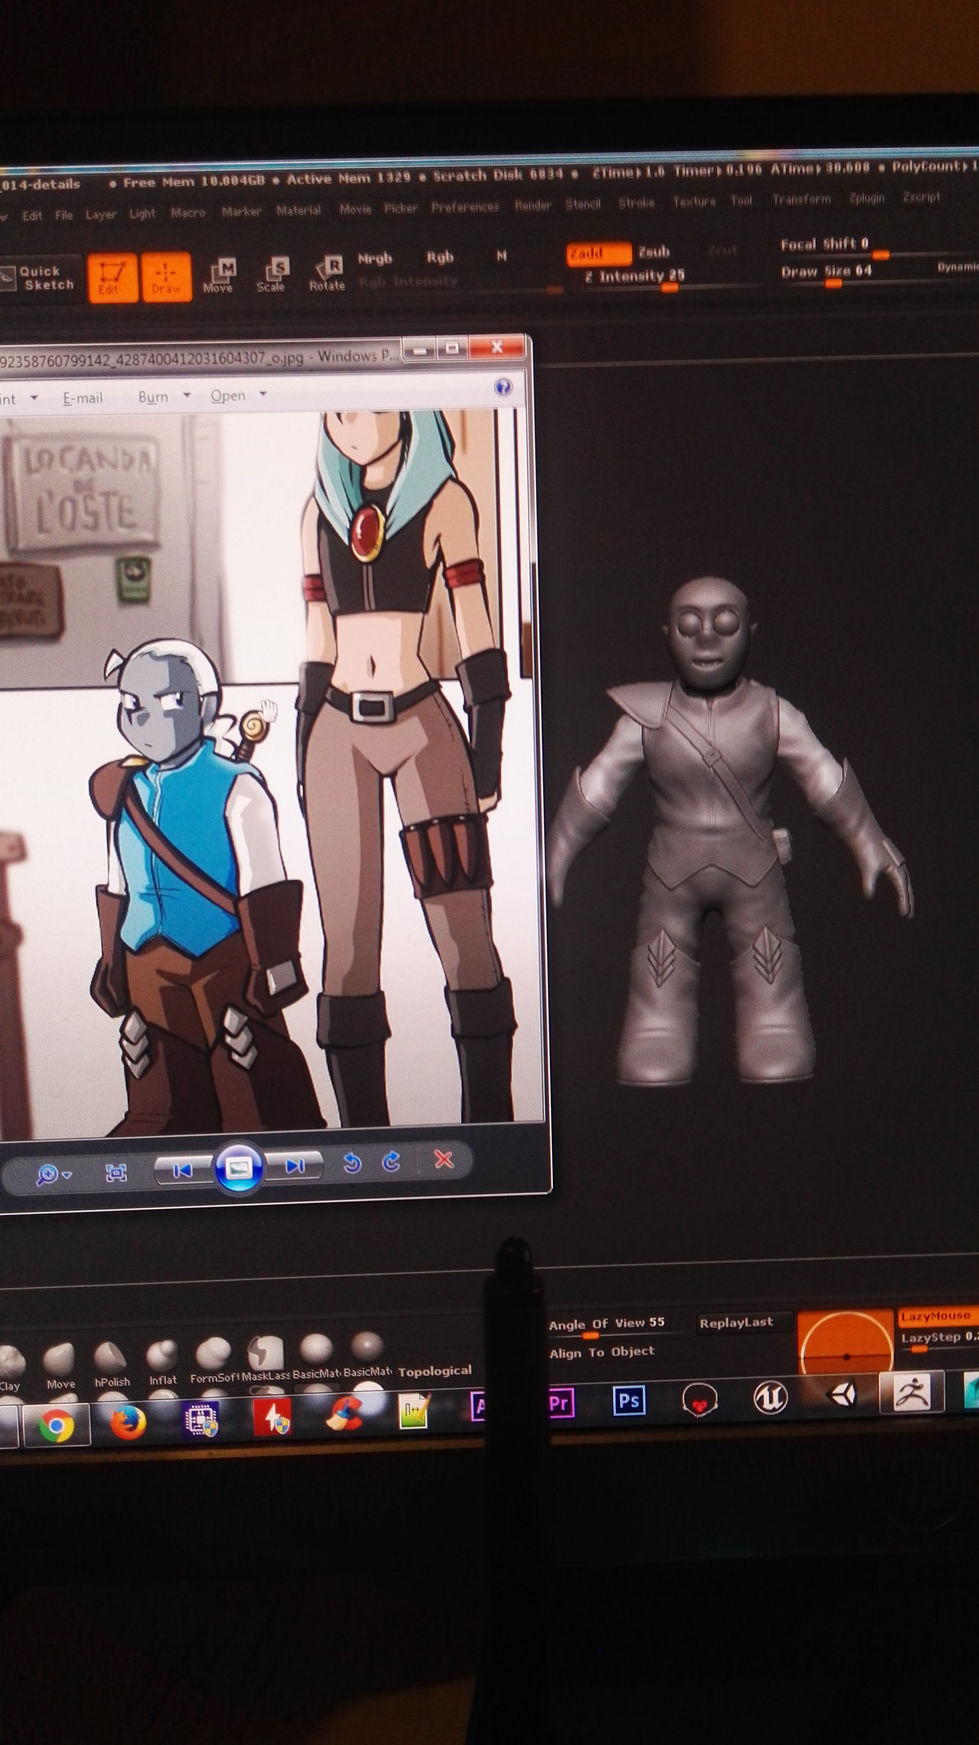This screenshot has height=1745, width=979.
Task: Open the ZBrush File menu
Action: 64,215
